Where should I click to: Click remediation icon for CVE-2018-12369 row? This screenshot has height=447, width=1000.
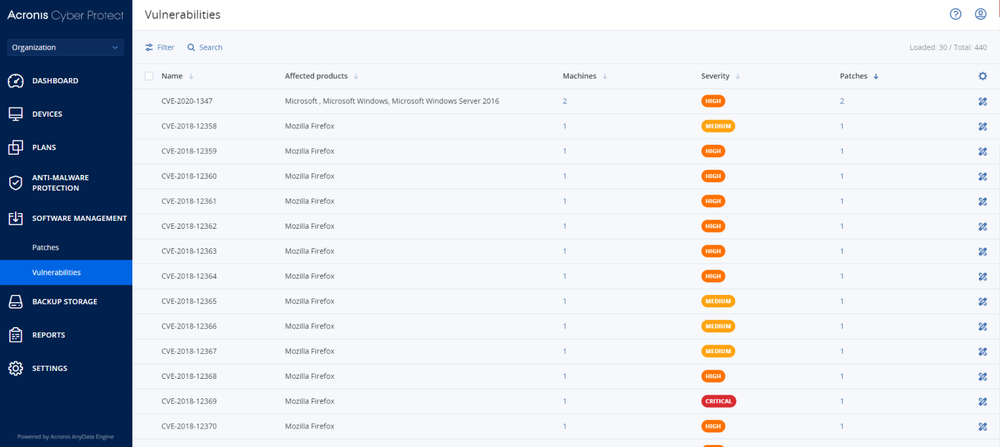pos(982,401)
